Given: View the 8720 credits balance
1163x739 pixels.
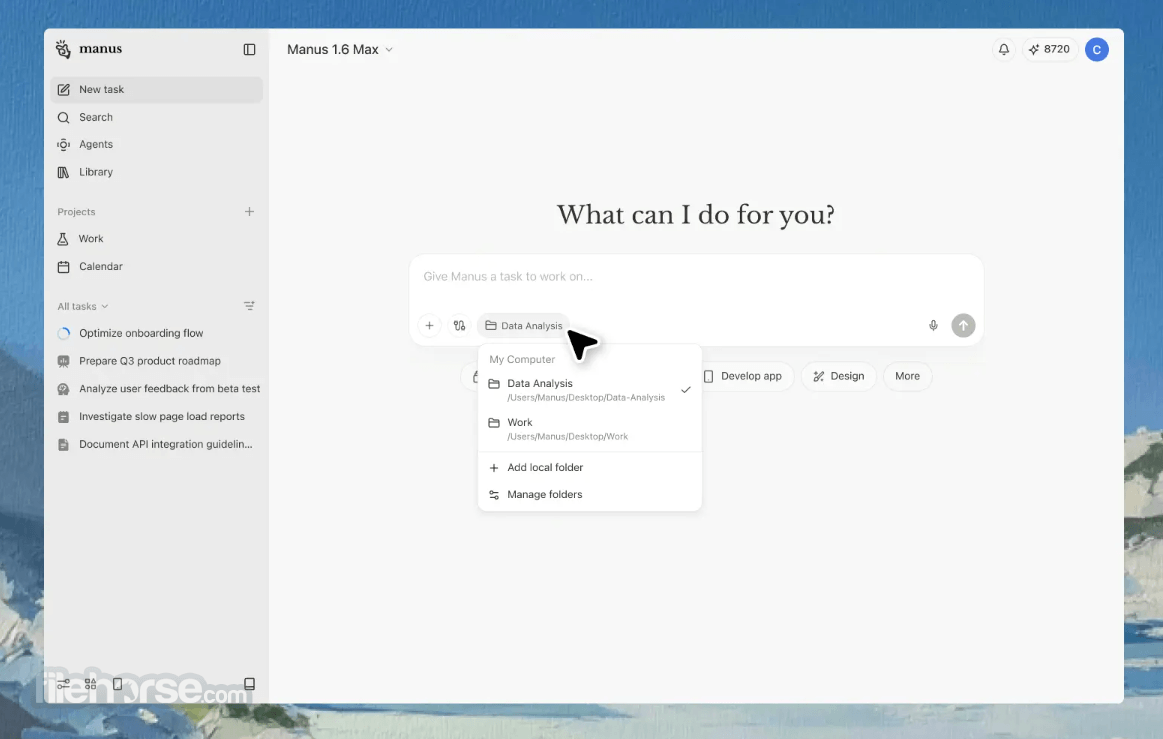Looking at the screenshot, I should coord(1050,50).
